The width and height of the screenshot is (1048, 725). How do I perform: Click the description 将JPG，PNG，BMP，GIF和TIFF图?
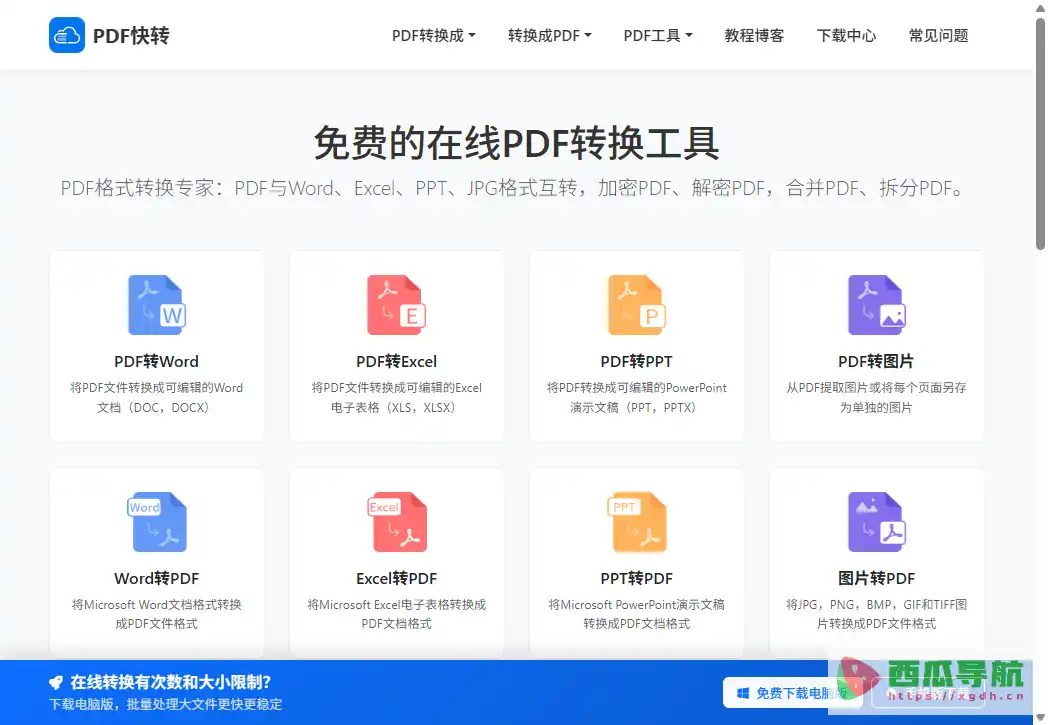(876, 605)
